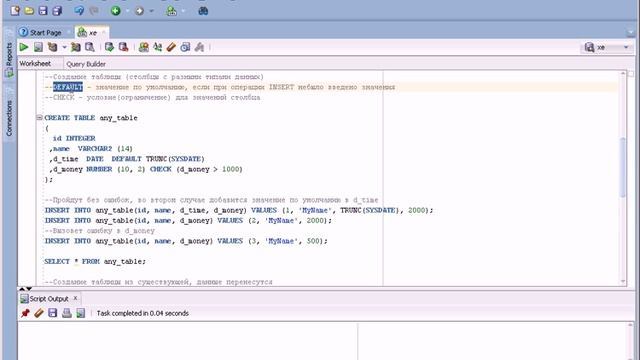Screen dimensions: 640x360
Task: Click the d_money NUMBER CHECK line
Action: (146, 169)
